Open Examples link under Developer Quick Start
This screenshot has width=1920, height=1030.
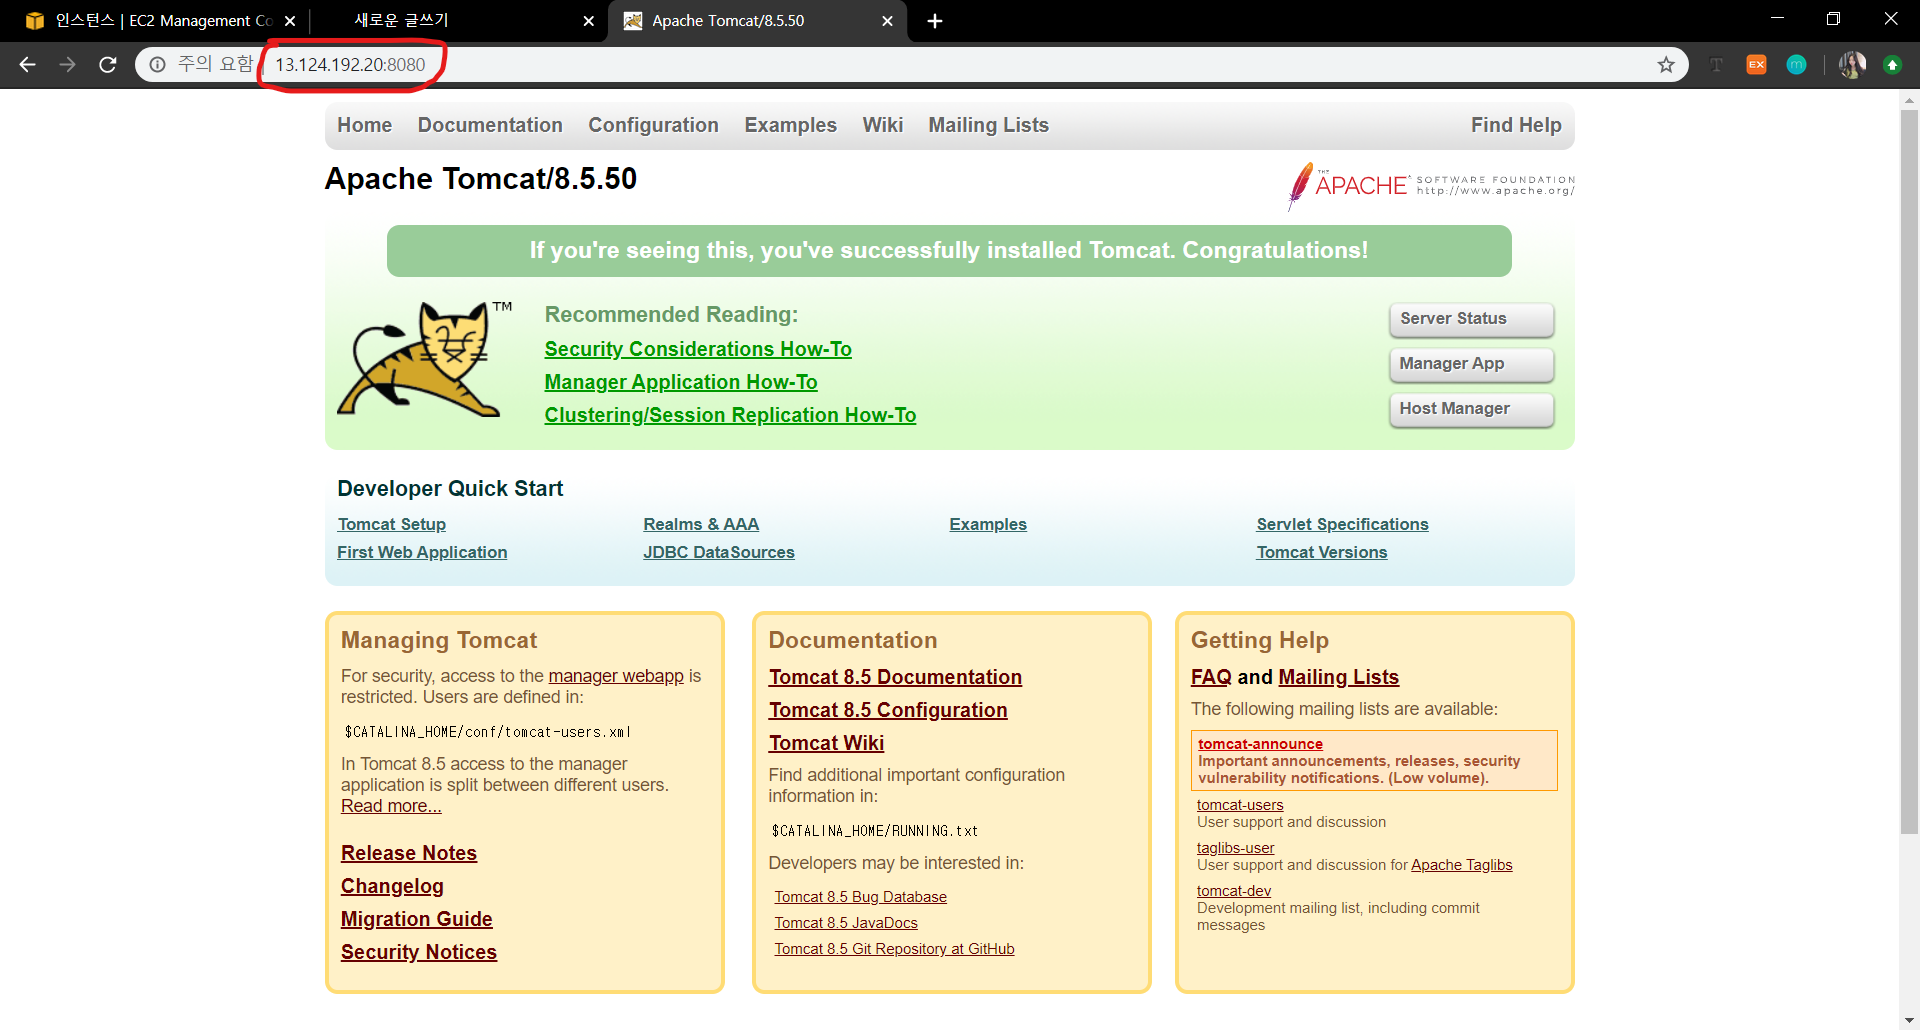tap(988, 524)
